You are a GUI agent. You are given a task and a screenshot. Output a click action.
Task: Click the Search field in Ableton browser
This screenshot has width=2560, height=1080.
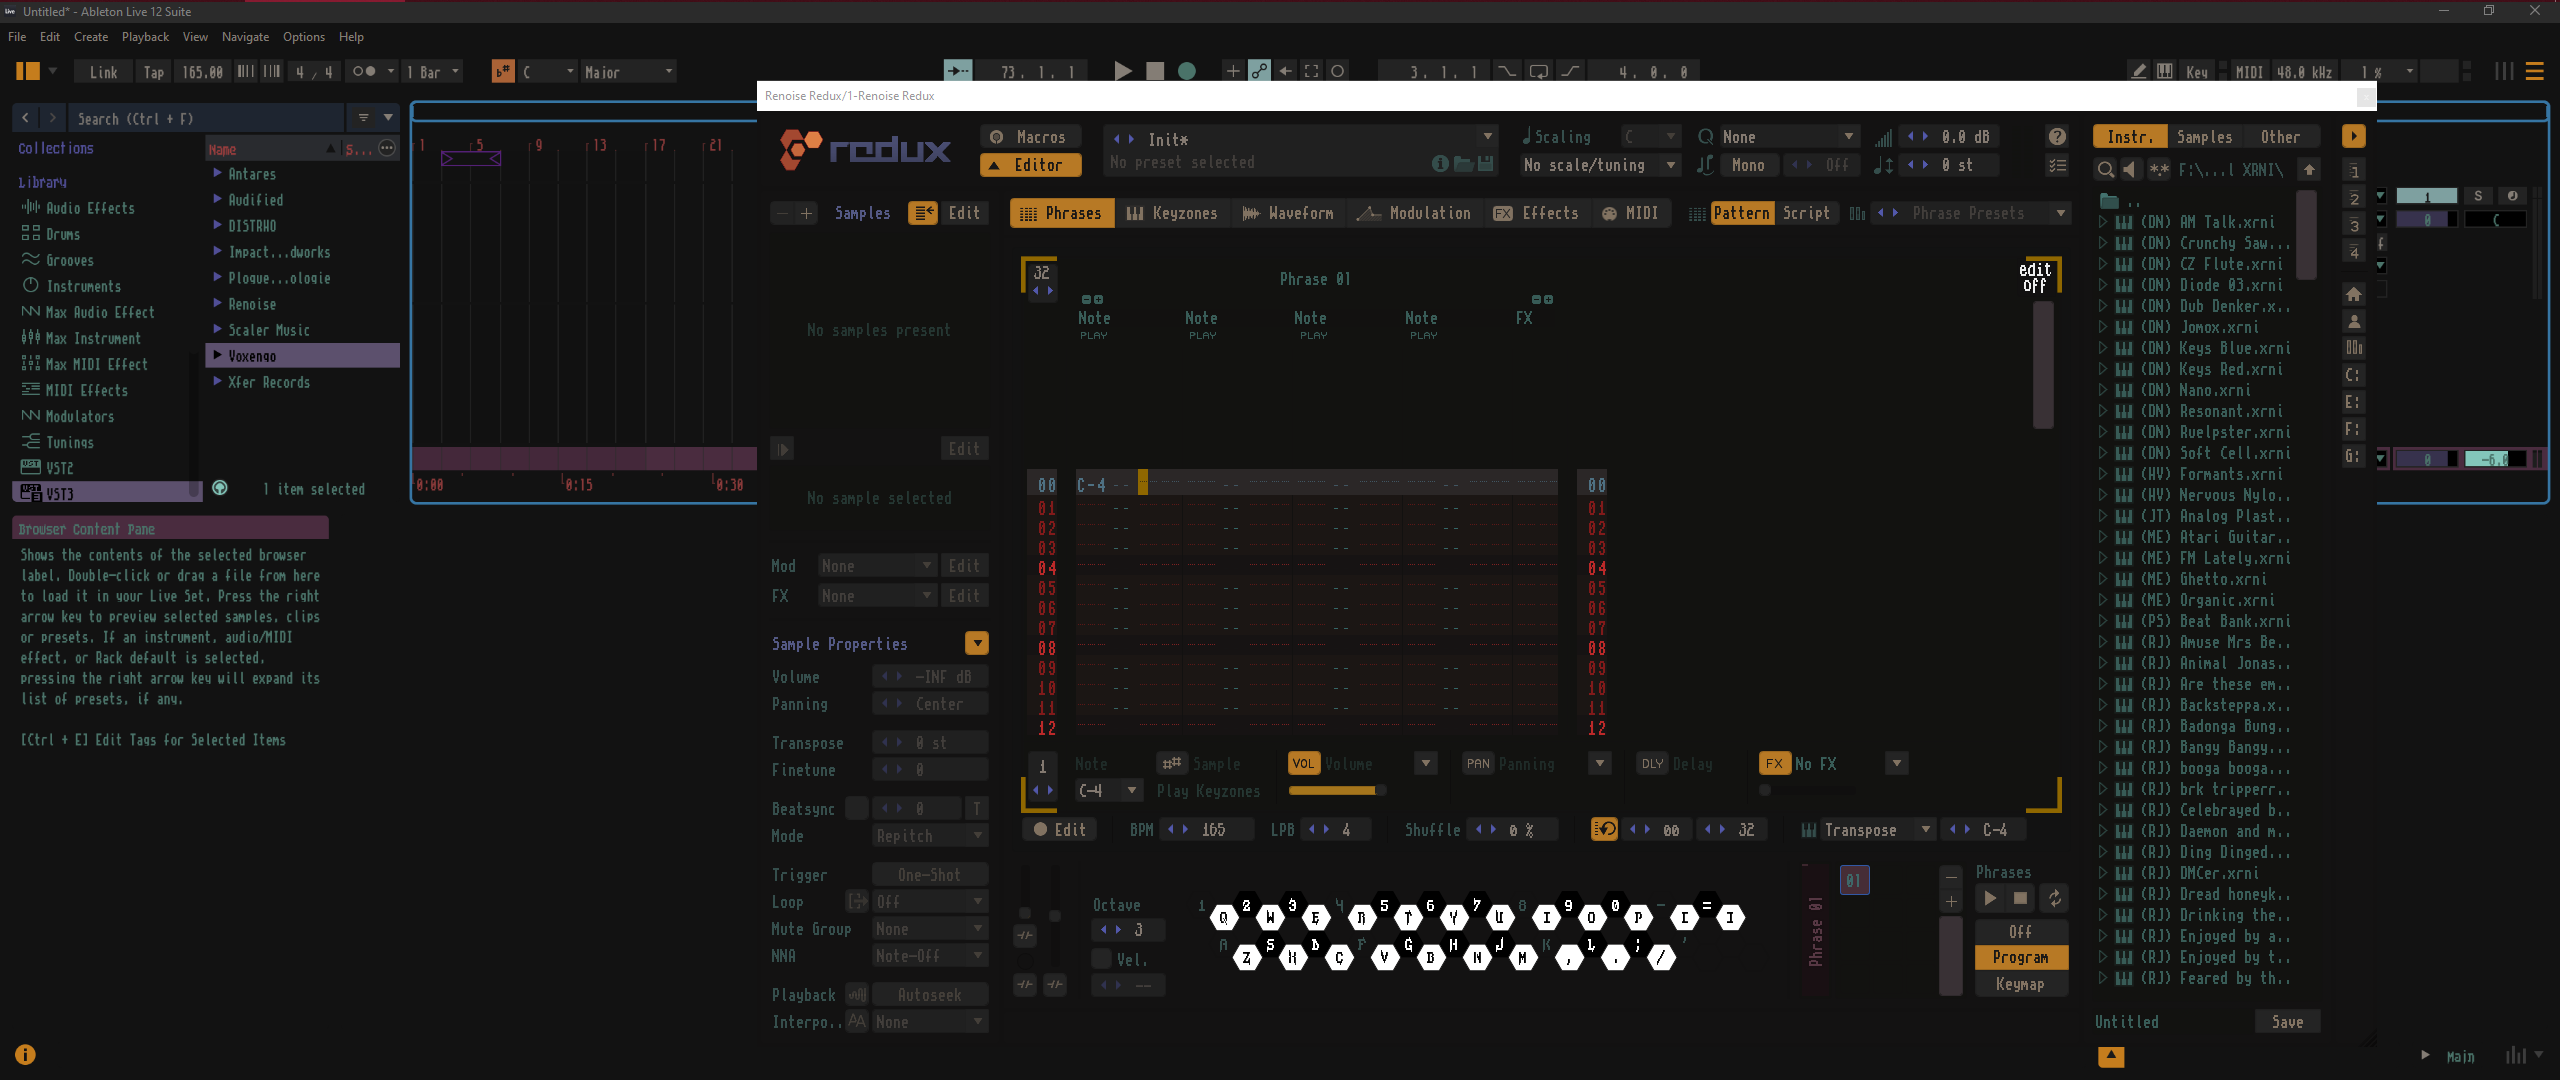[200, 119]
